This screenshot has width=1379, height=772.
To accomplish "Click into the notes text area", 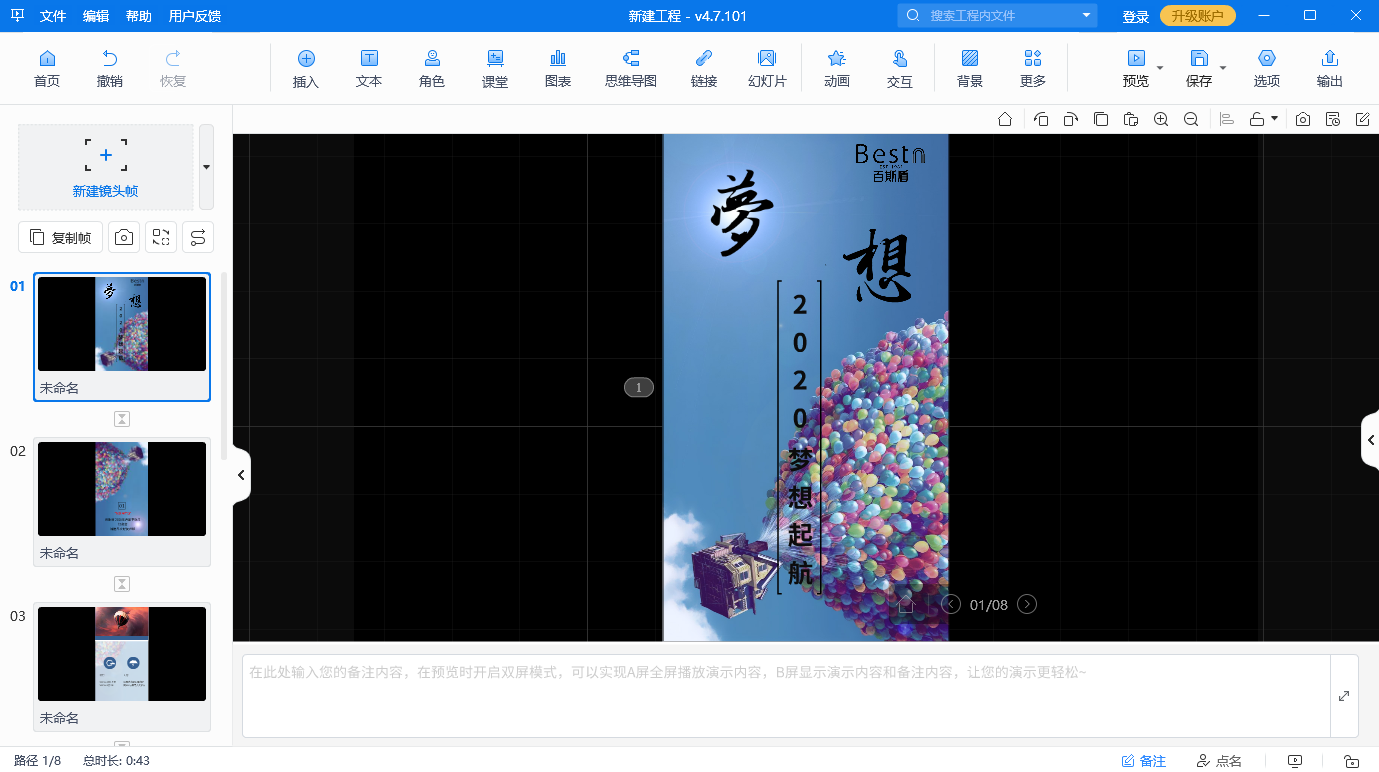I will point(786,696).
